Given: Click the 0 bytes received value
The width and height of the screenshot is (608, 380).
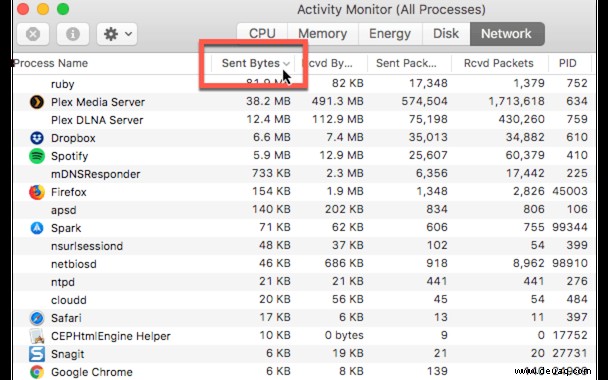Looking at the screenshot, I should tap(344, 335).
